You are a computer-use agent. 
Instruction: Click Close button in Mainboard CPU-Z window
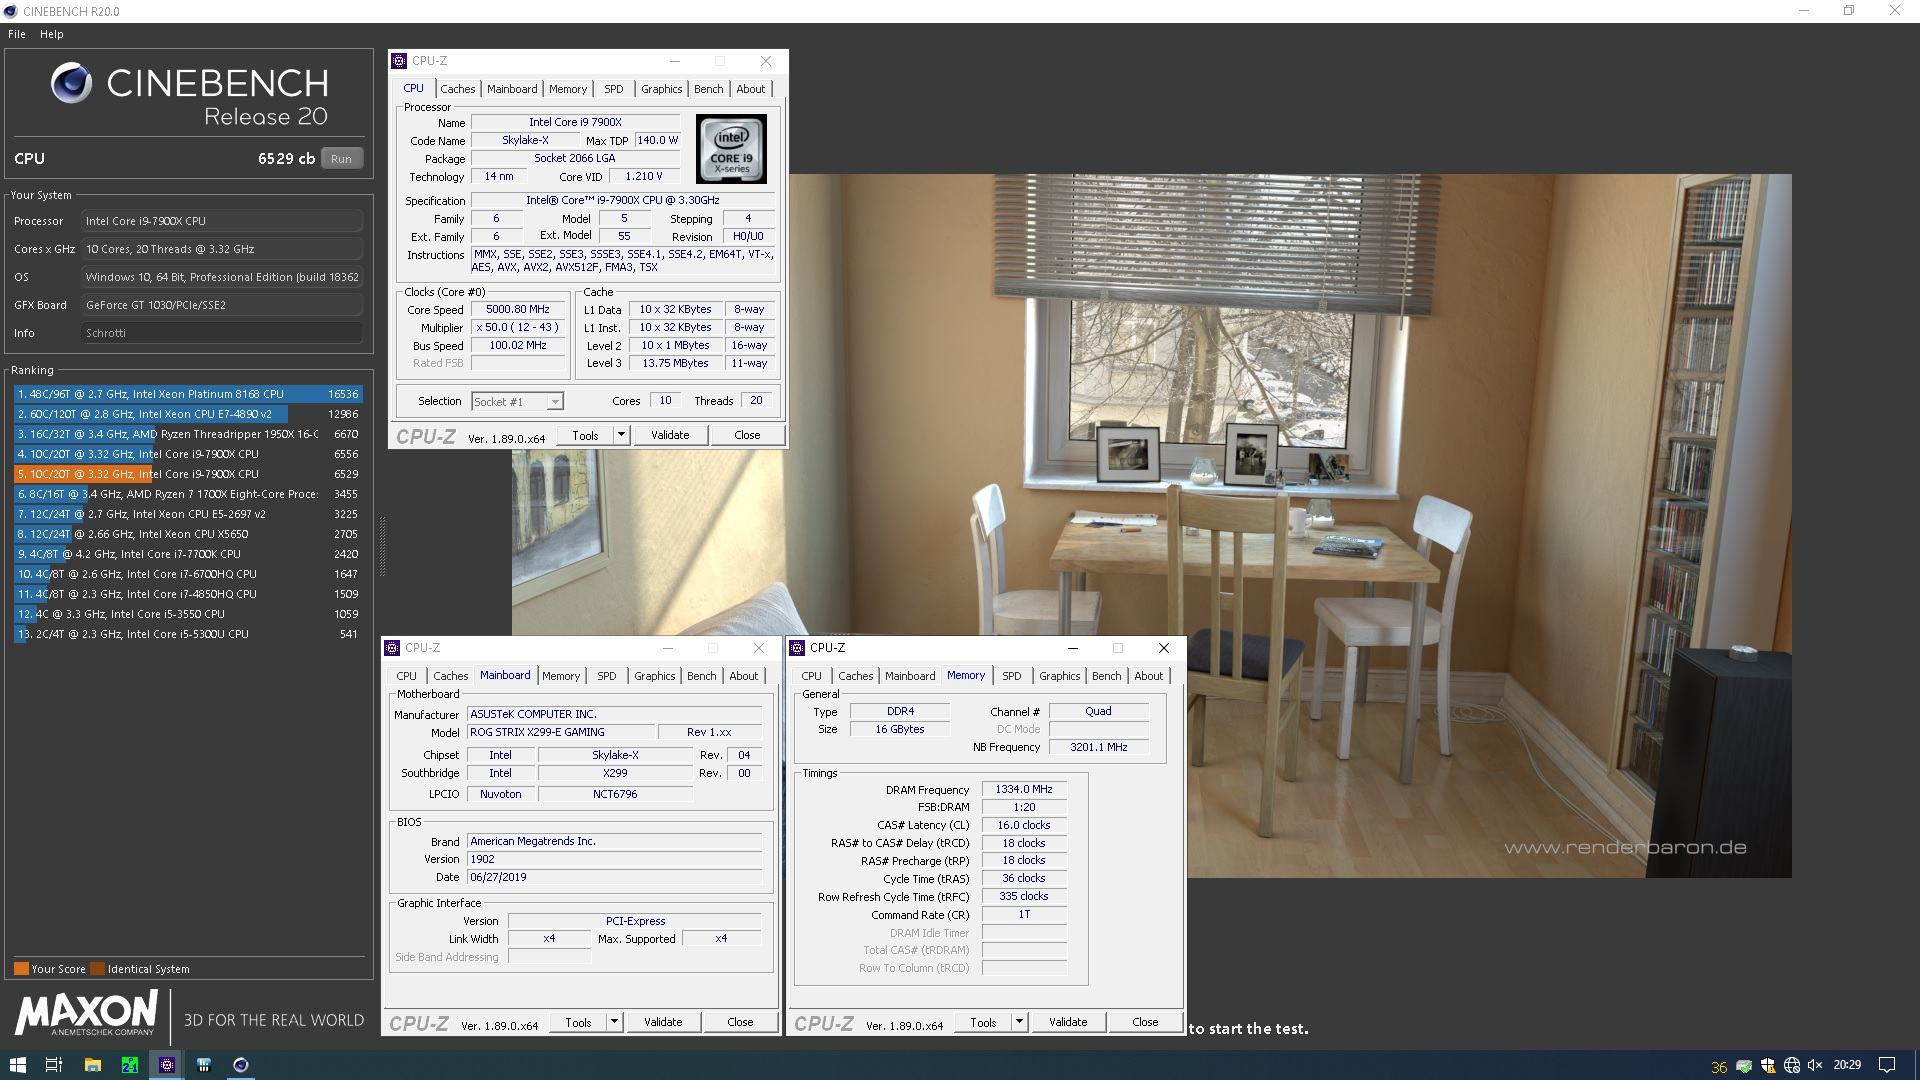tap(740, 1022)
